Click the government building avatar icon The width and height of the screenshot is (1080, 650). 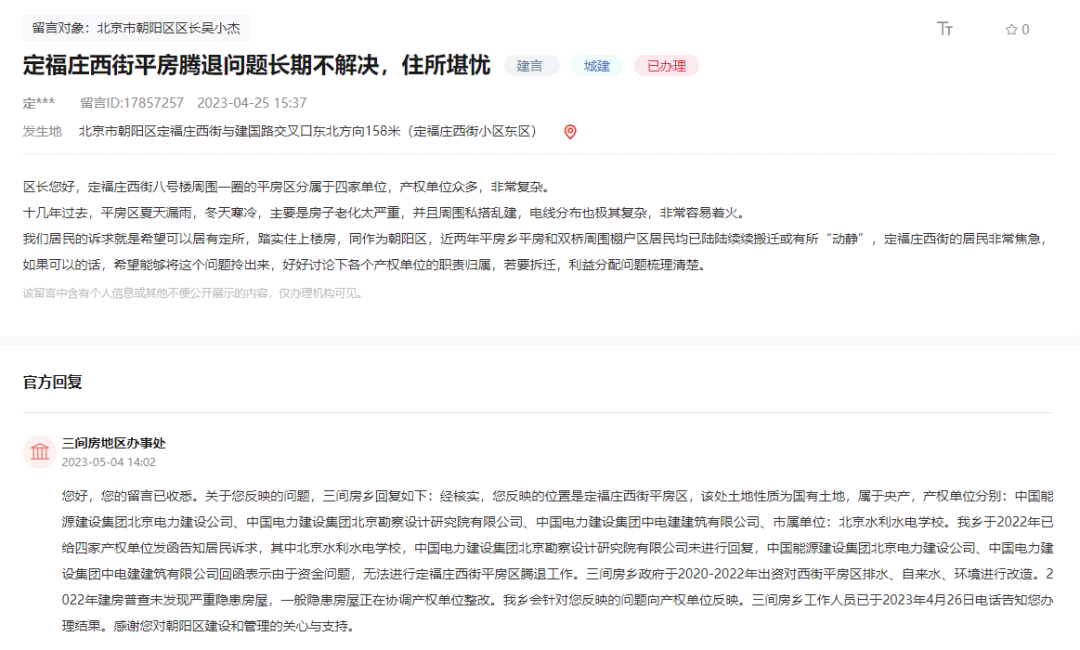point(40,452)
